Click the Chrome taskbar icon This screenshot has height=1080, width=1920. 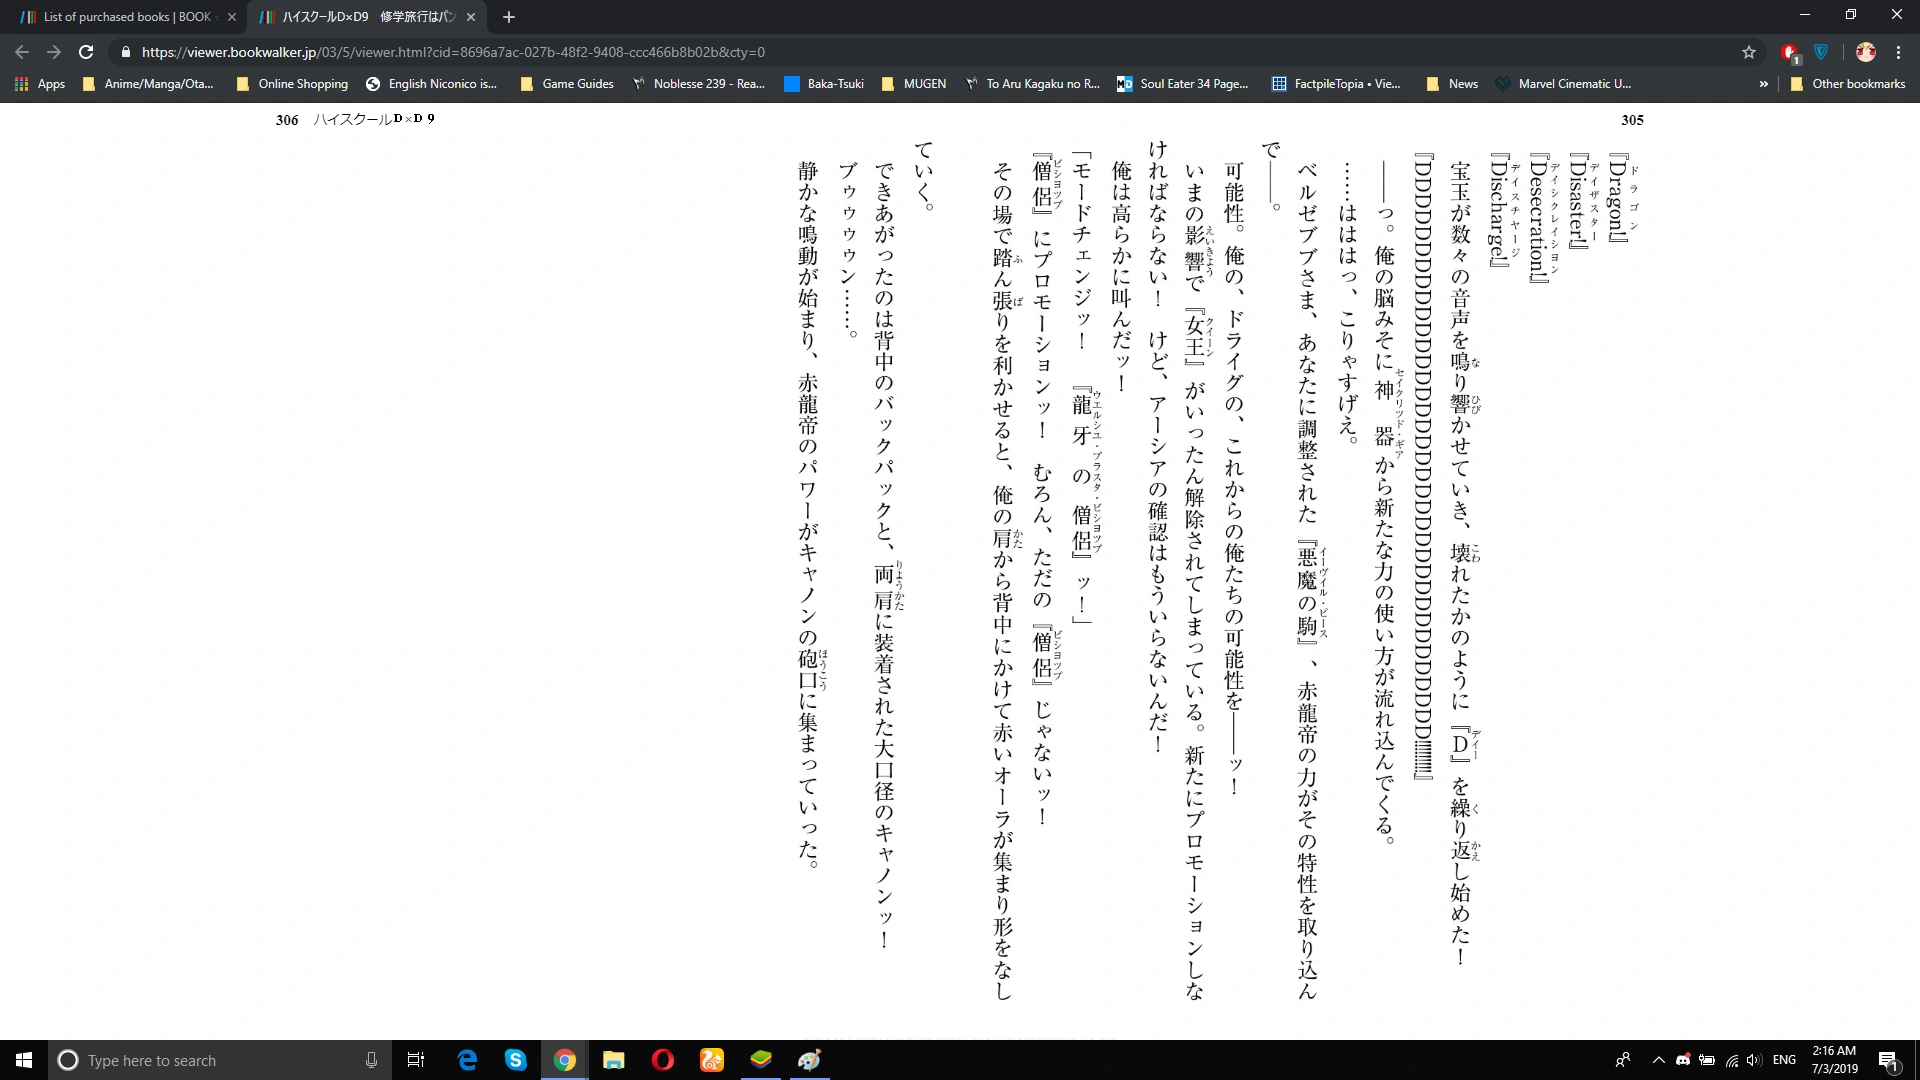565,1060
